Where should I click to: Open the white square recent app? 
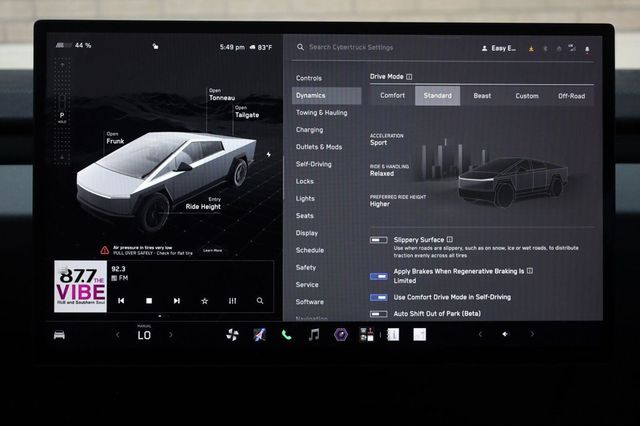pyautogui.click(x=420, y=335)
